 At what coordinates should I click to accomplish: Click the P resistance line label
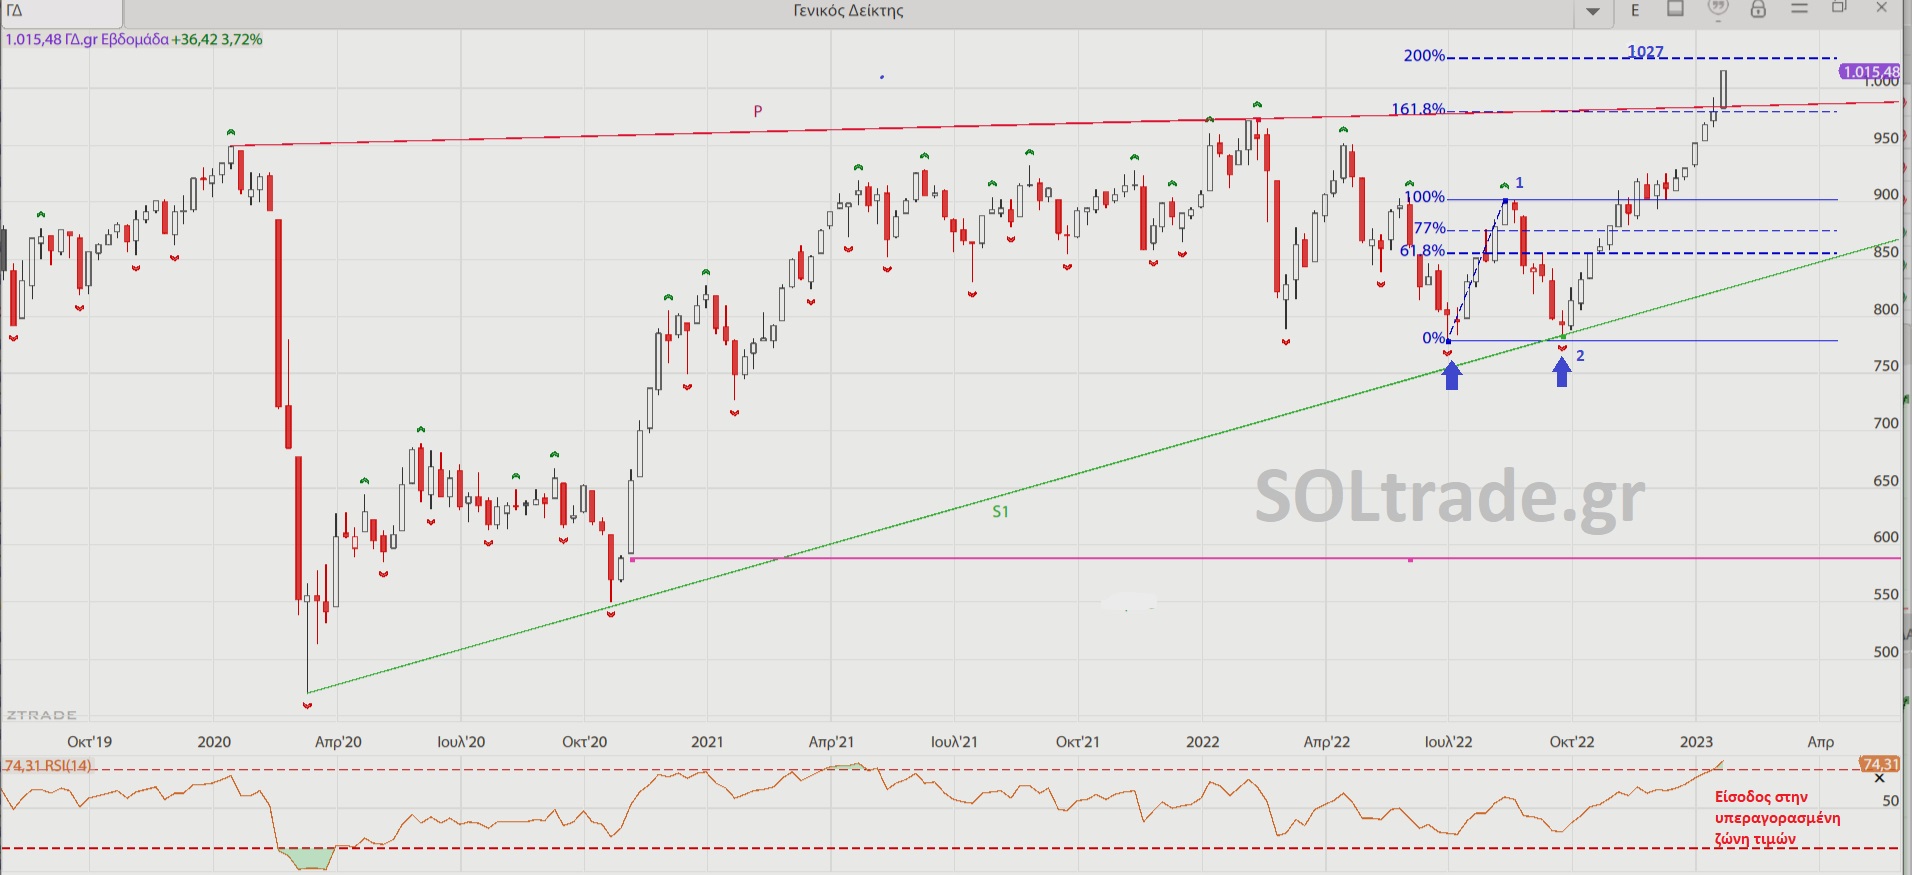click(x=758, y=111)
